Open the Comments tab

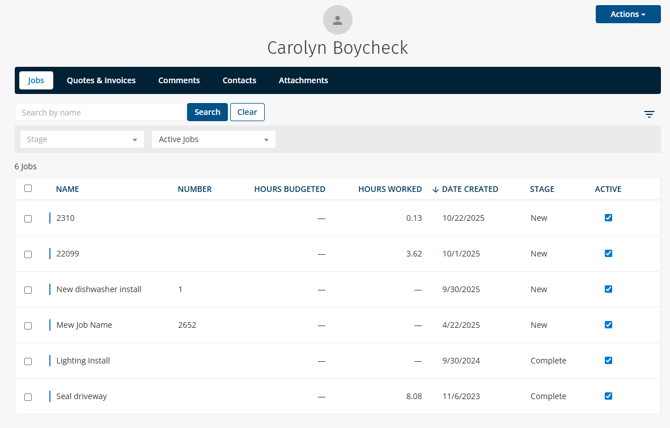tap(179, 80)
